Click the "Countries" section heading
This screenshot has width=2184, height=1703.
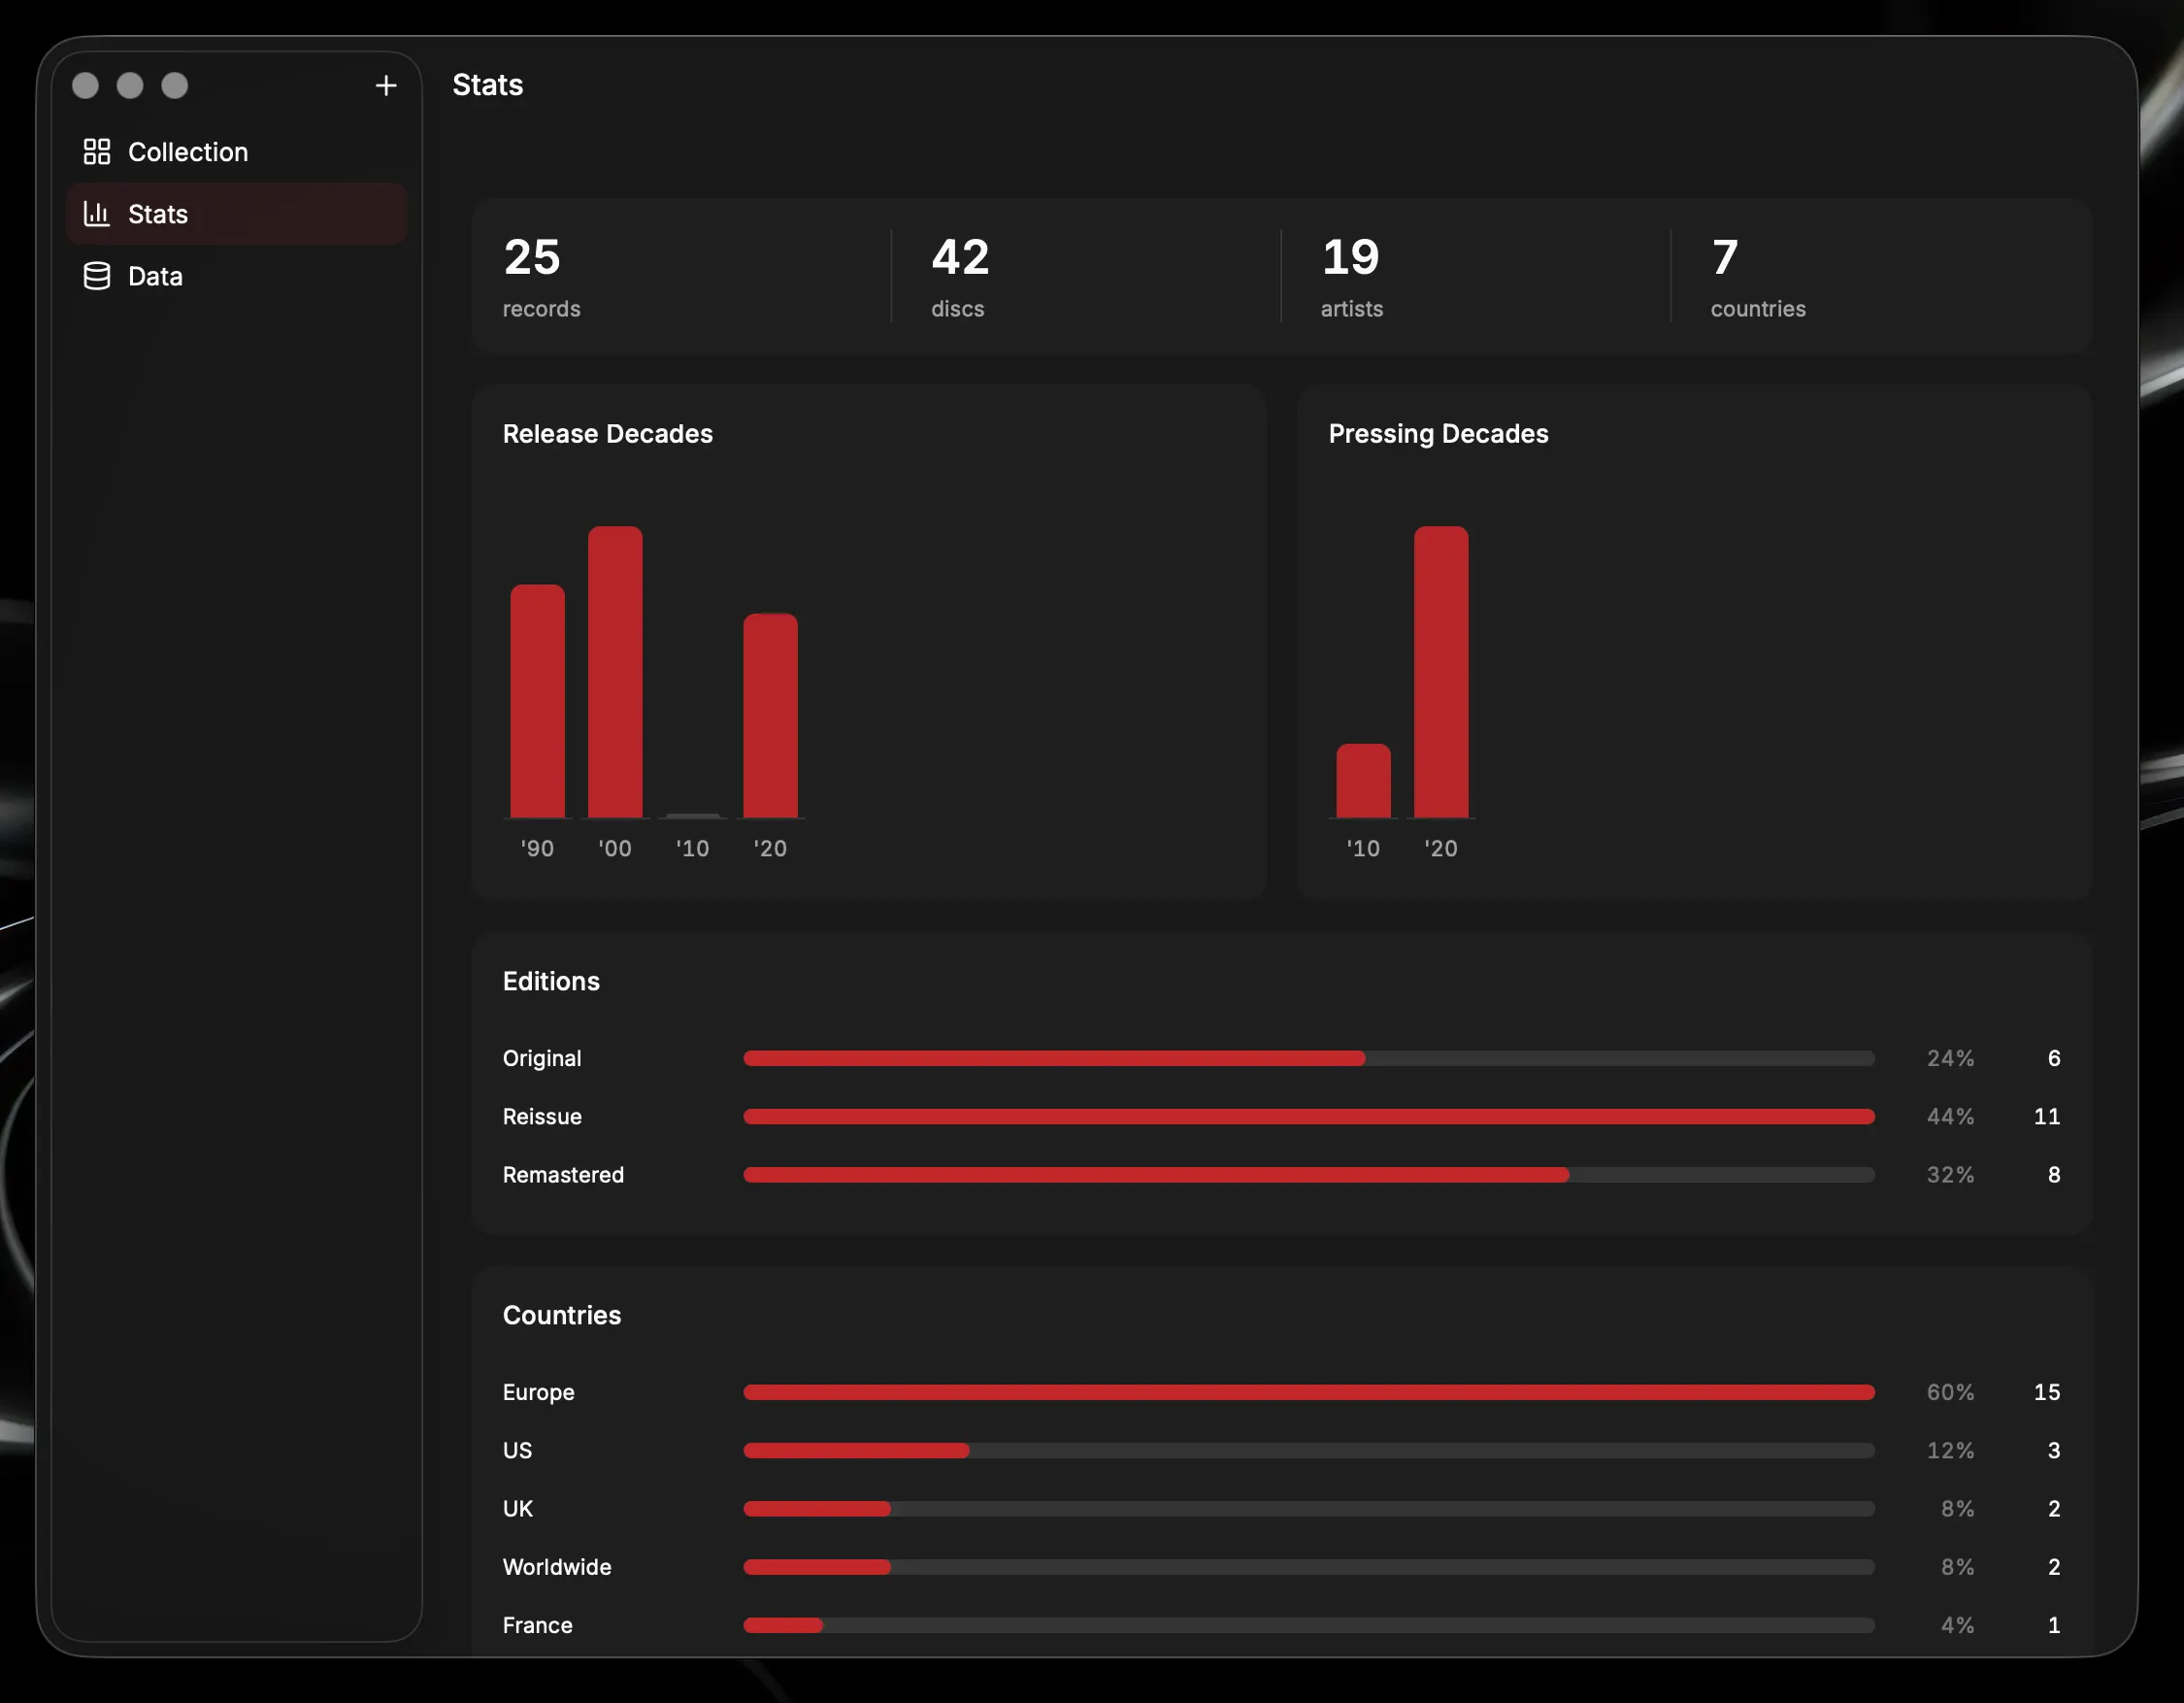pos(562,1315)
